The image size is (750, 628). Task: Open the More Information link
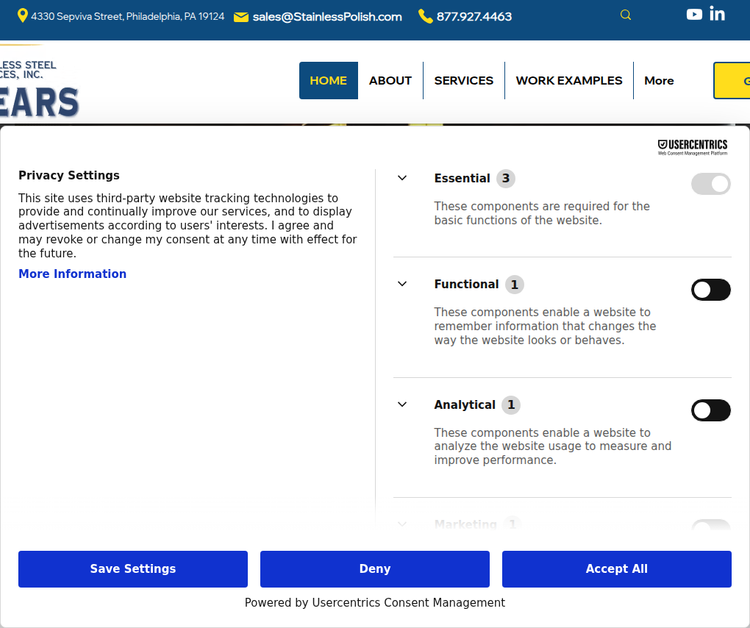point(72,274)
